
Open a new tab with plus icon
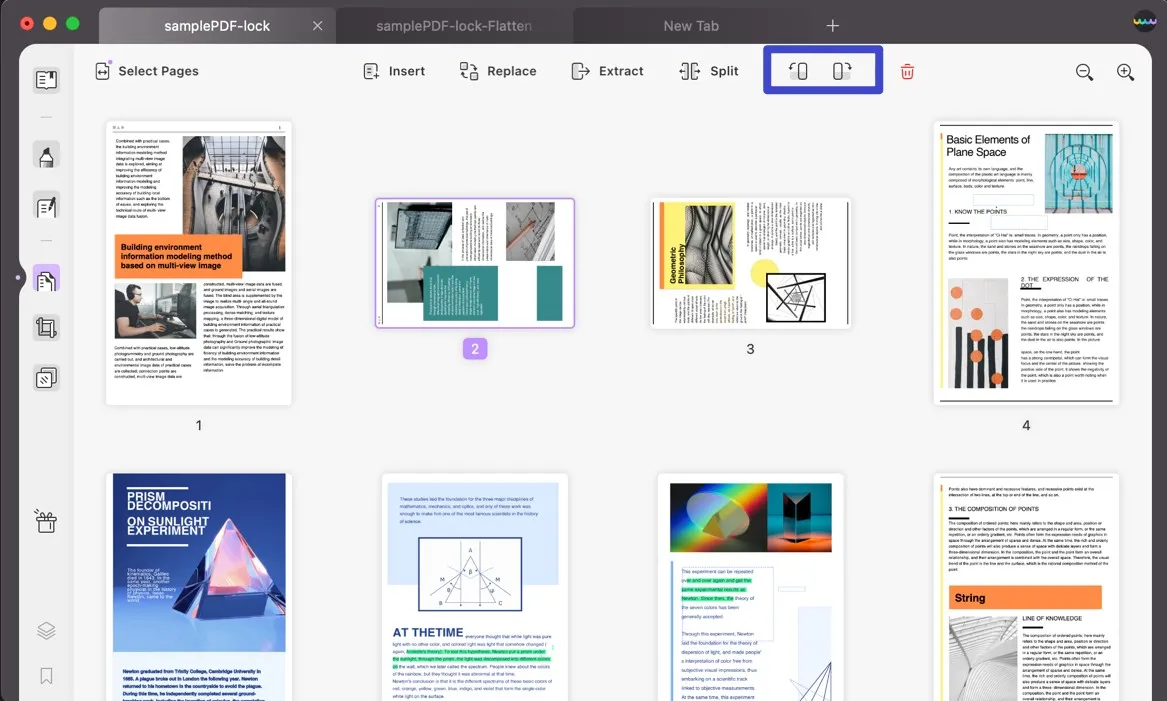tap(833, 26)
